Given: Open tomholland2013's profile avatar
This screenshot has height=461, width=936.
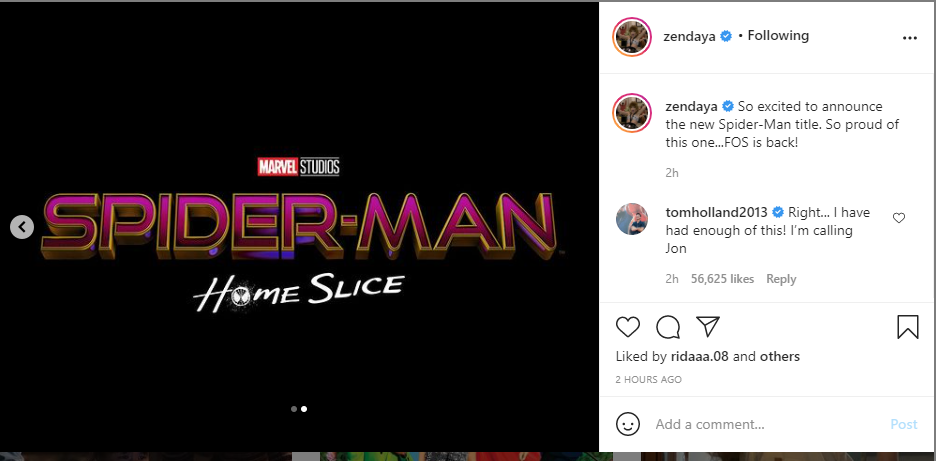Looking at the screenshot, I should tap(632, 221).
